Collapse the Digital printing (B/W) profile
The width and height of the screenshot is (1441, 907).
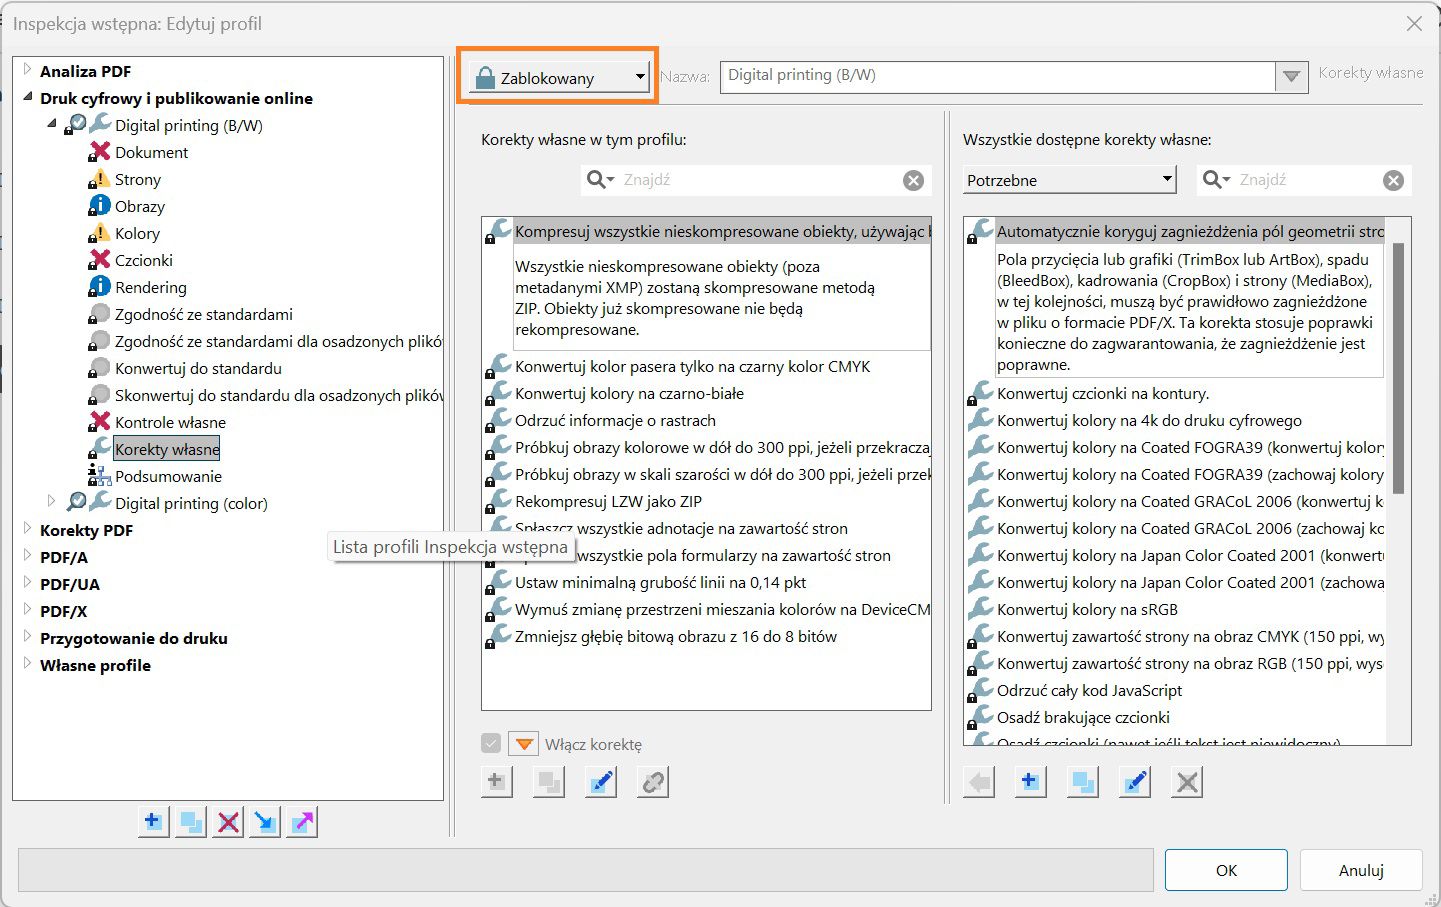(x=52, y=124)
